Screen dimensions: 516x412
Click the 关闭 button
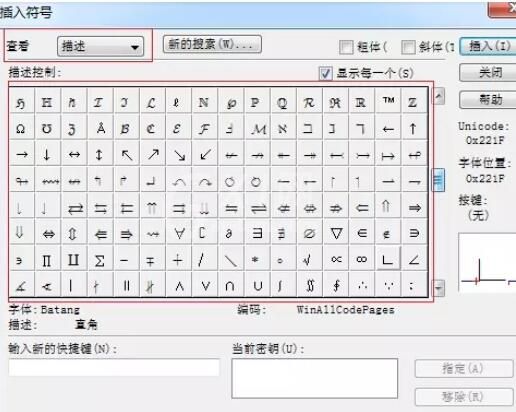(x=489, y=72)
